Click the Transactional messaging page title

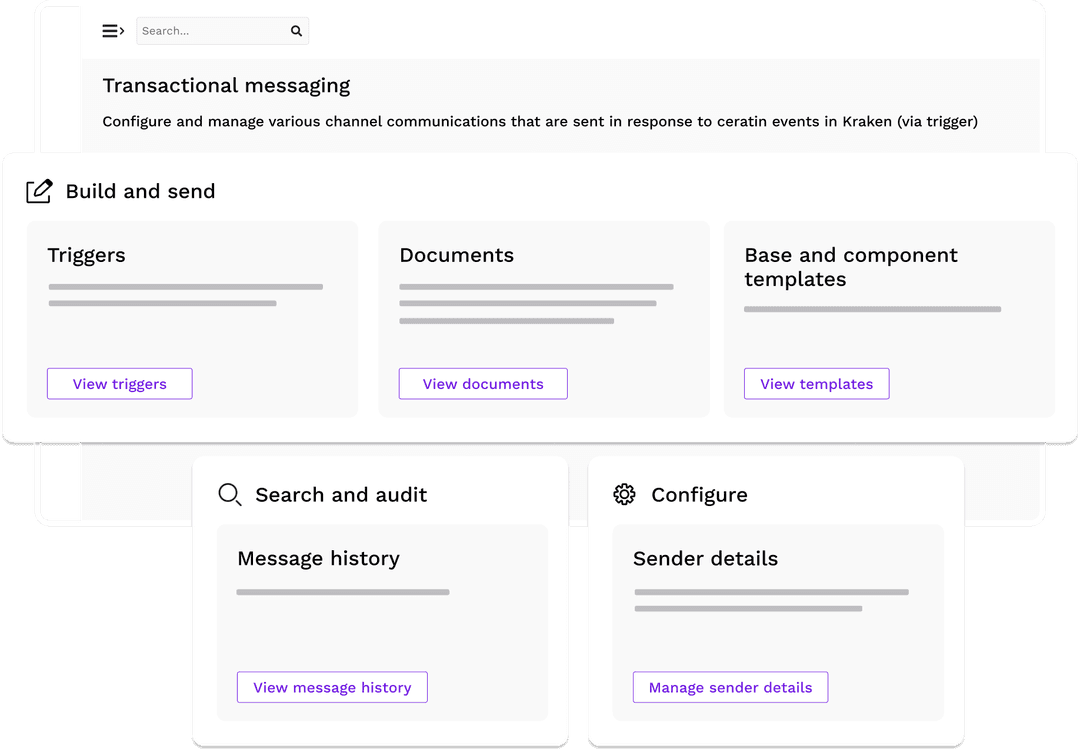tap(226, 86)
